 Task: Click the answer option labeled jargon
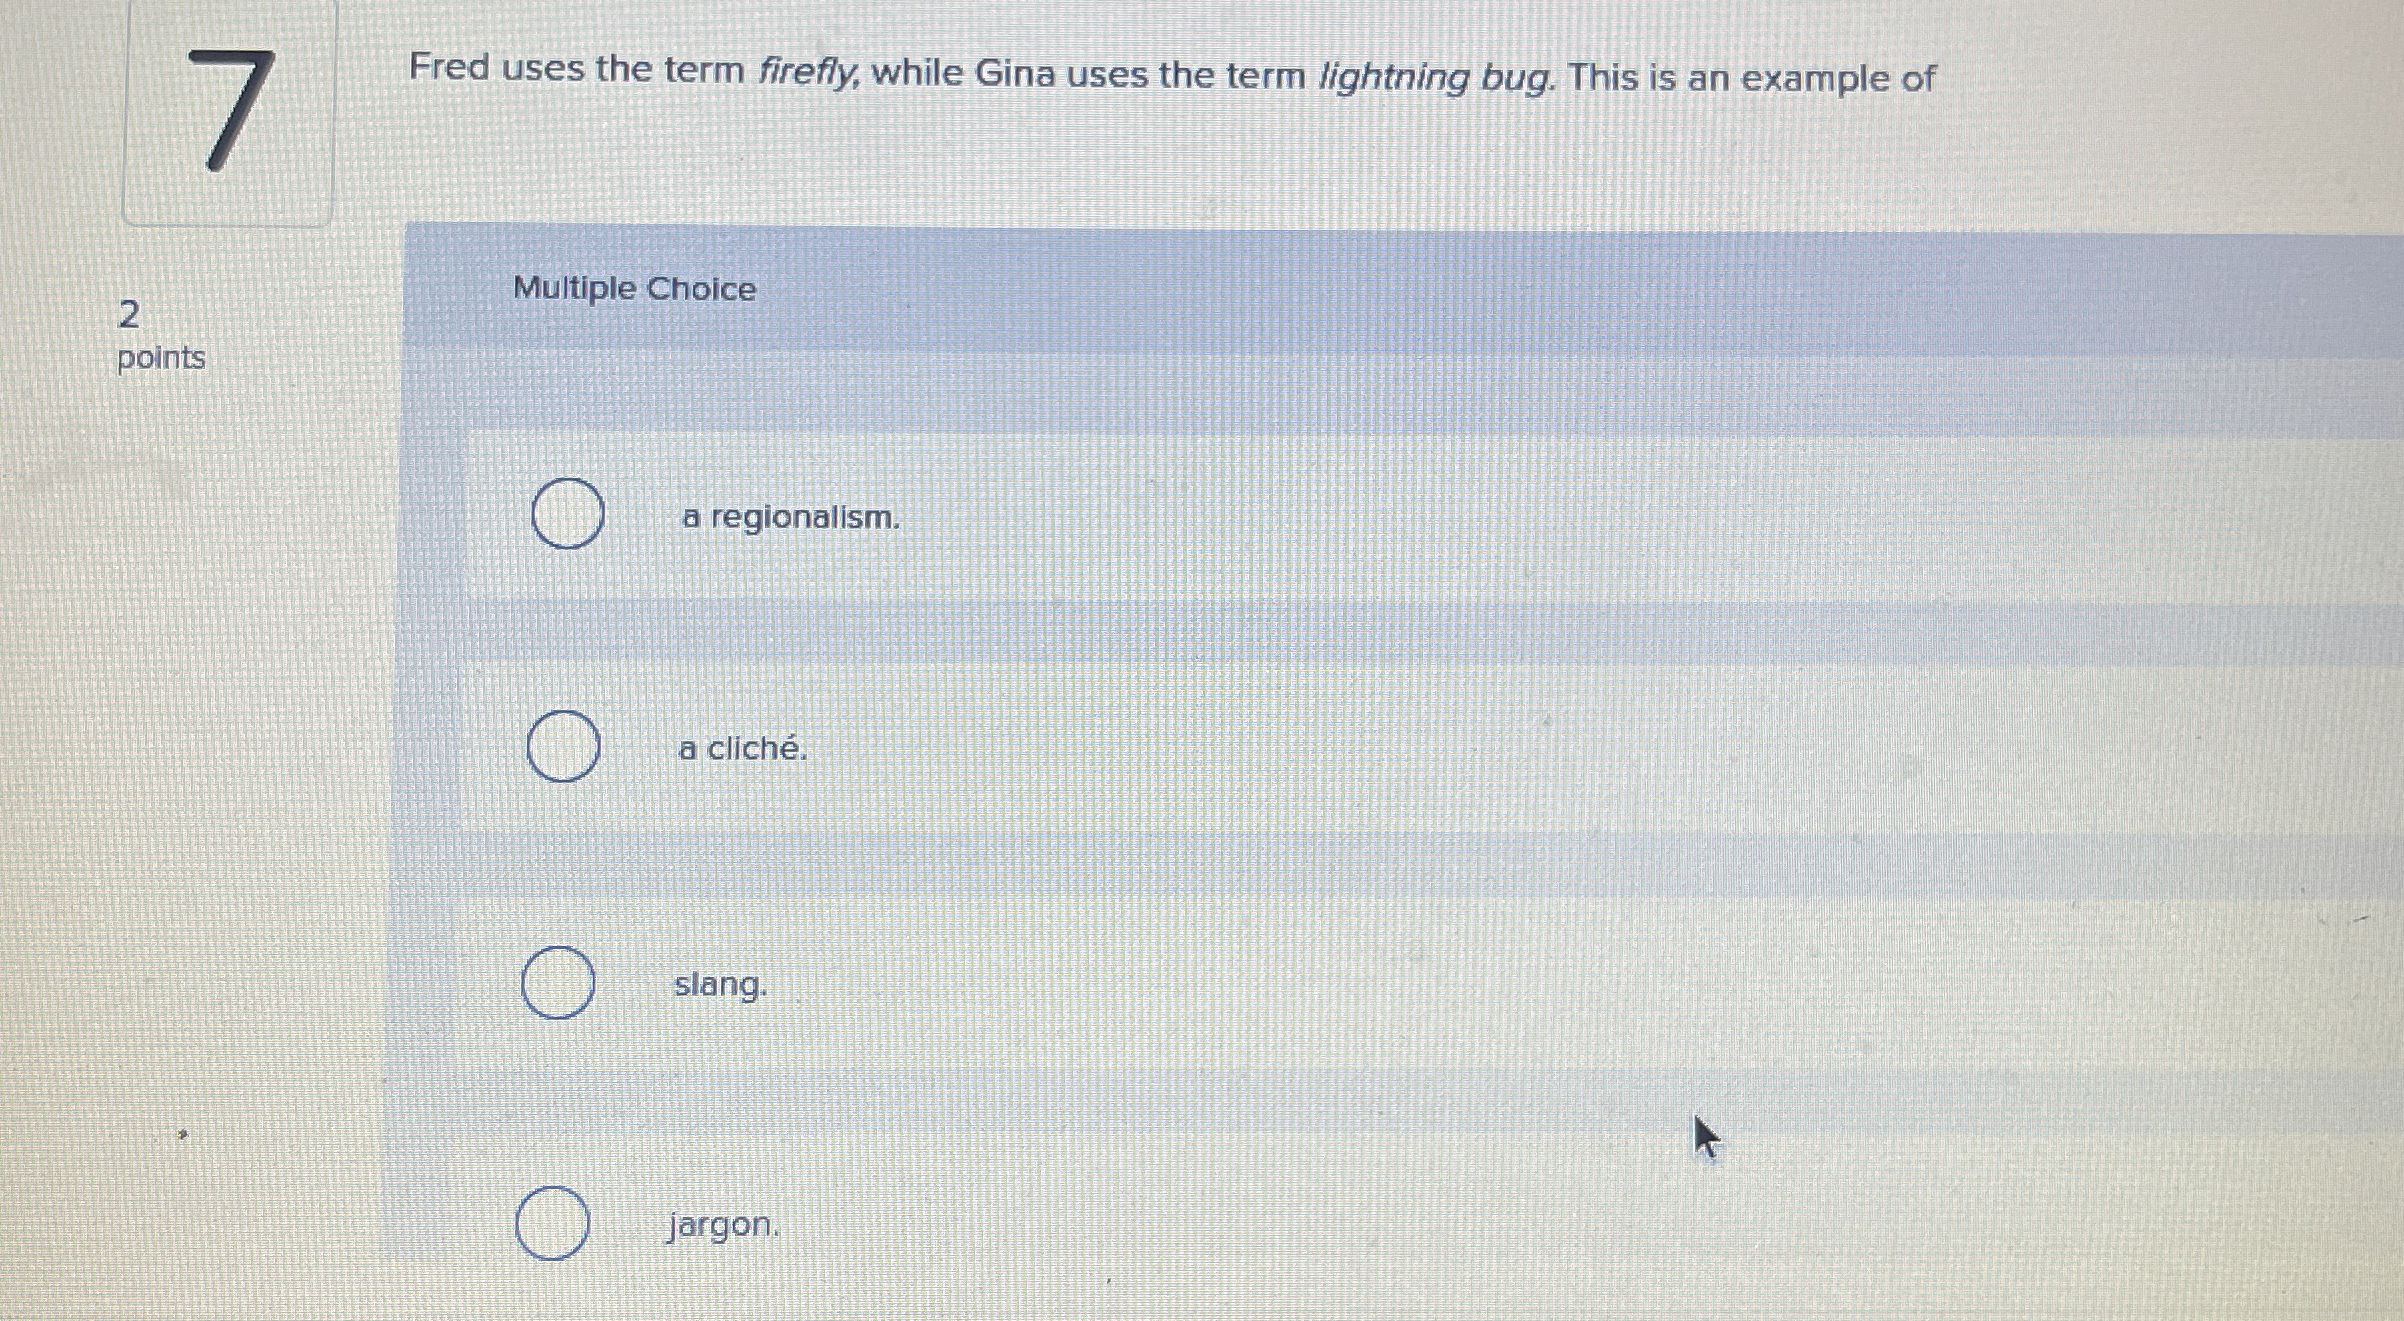point(722,1227)
